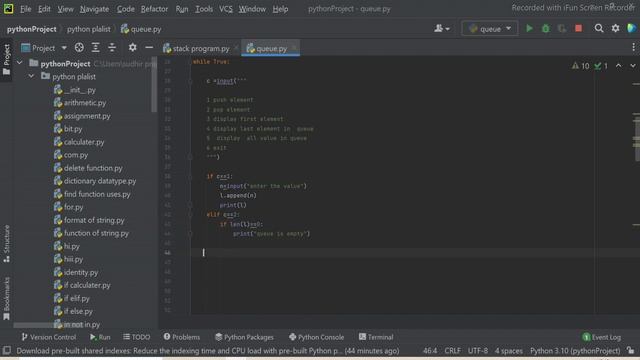Open the File menu
Screen dimensions: 640x360
pyautogui.click(x=25, y=9)
